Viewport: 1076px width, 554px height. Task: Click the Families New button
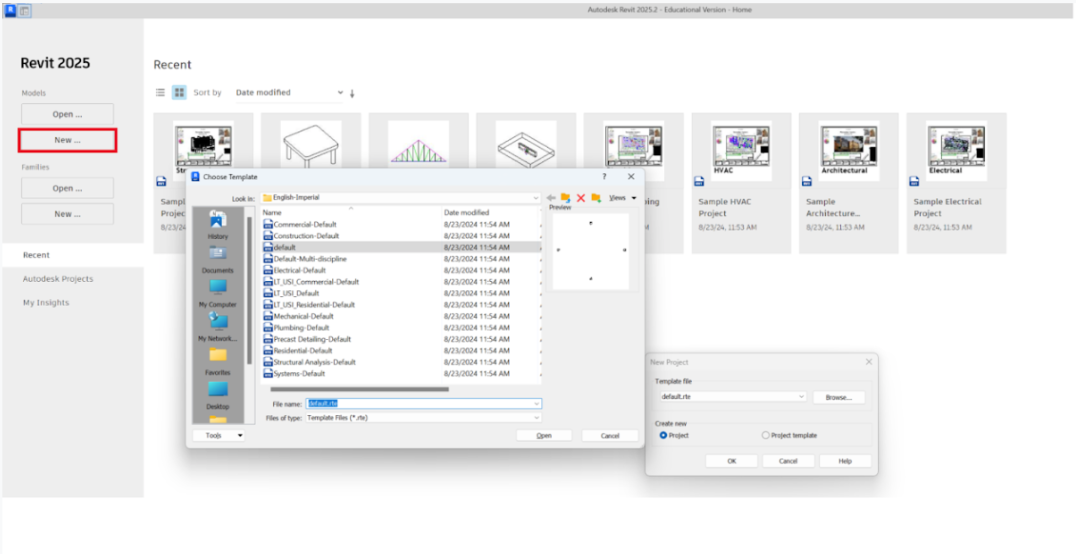67,214
